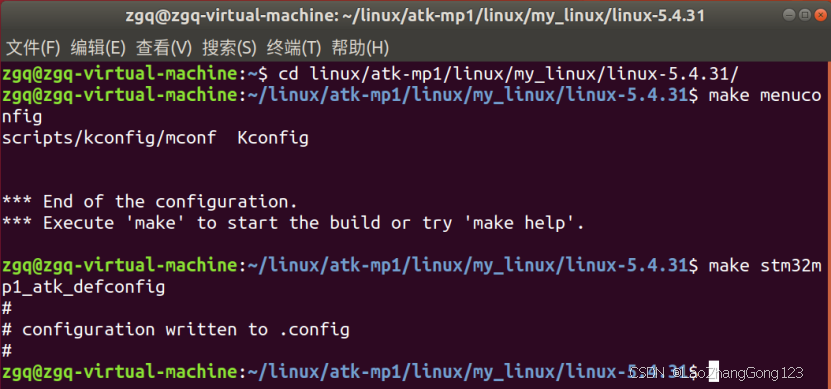Screen dimensions: 831x389
Task: Open the 终端(T) menu
Action: (x=294, y=49)
